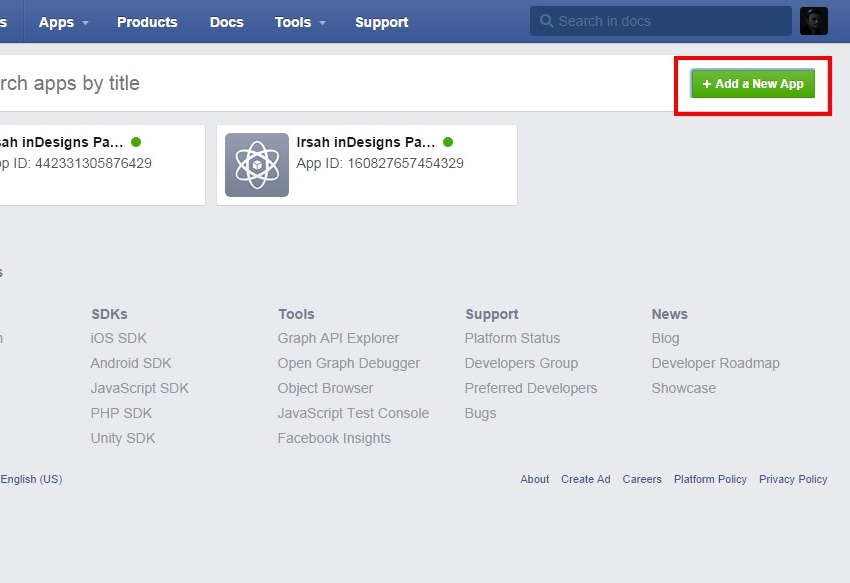850x583 pixels.
Task: Open the Showcase link
Action: pyautogui.click(x=684, y=388)
